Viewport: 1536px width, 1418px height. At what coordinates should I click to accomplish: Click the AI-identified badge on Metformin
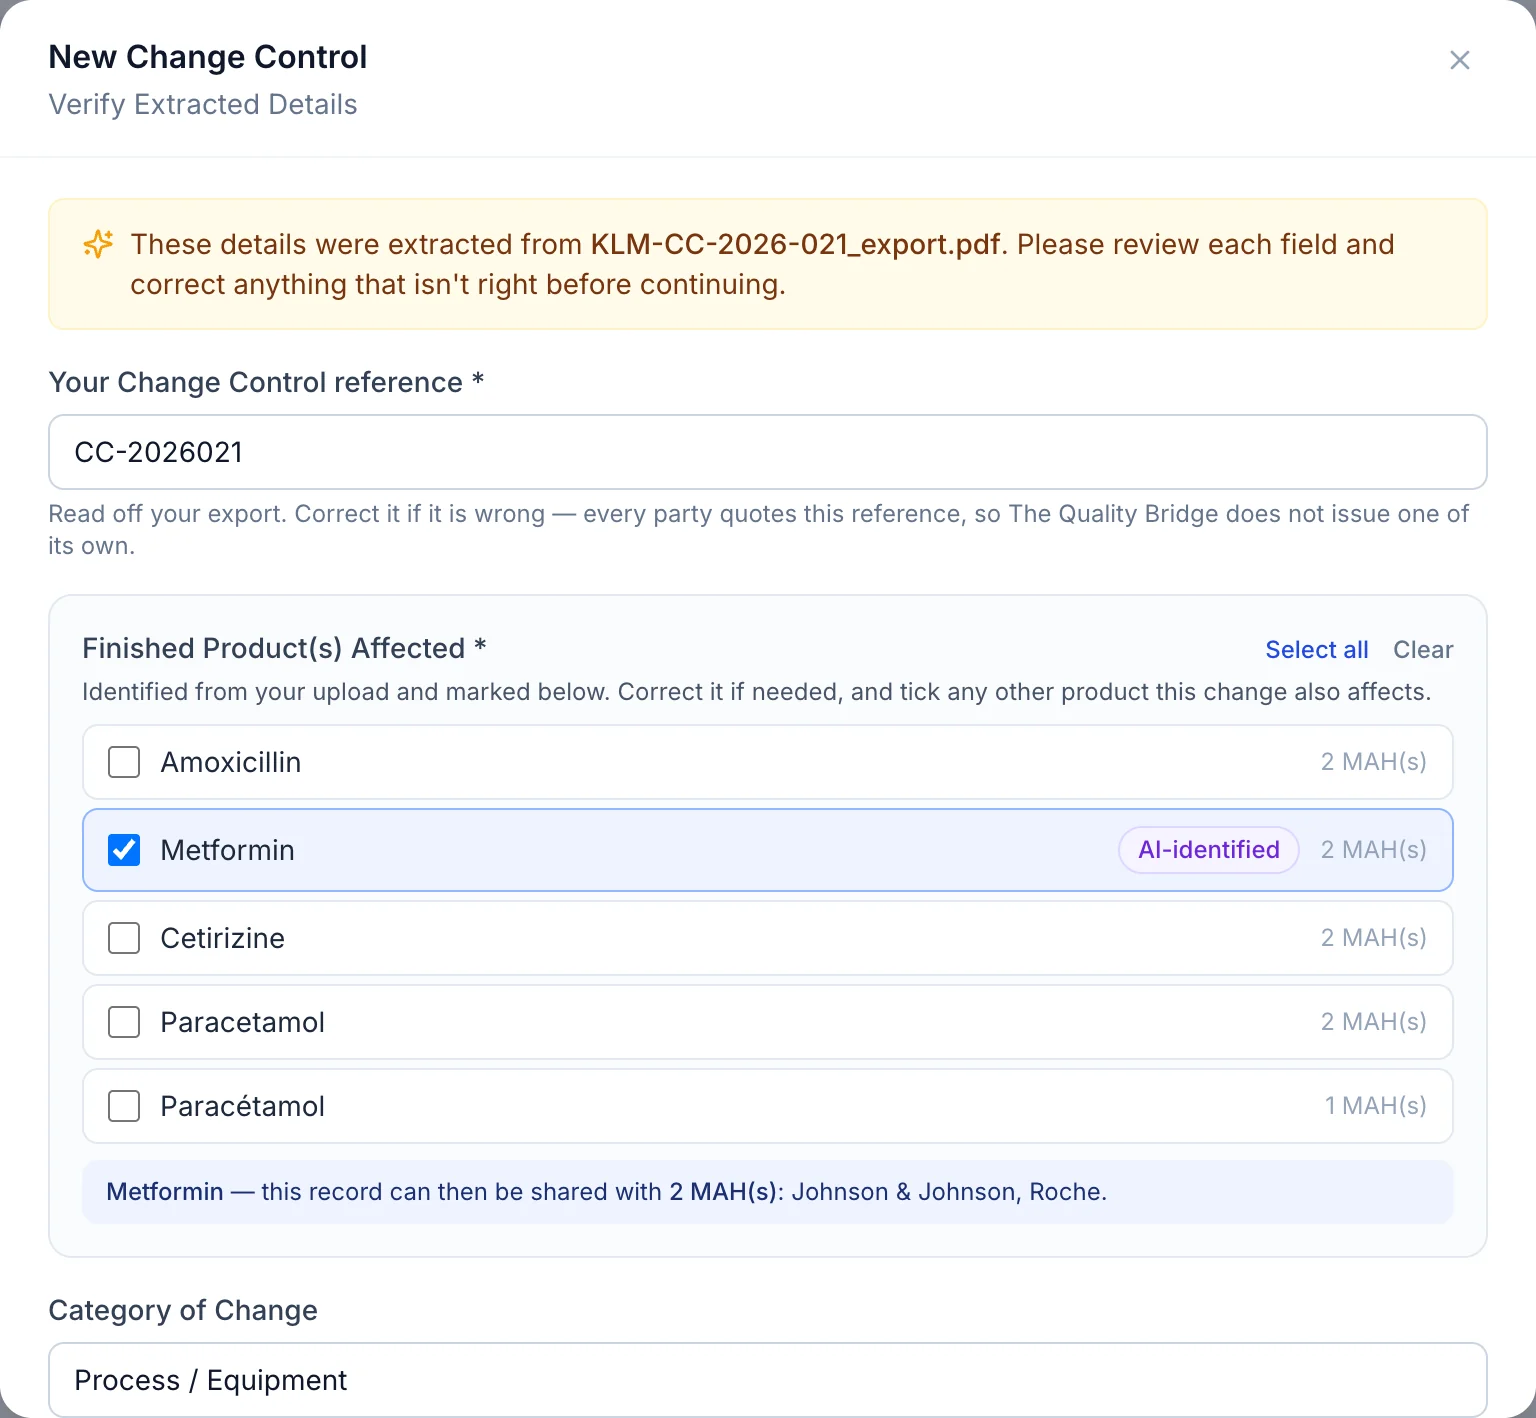[x=1208, y=850]
